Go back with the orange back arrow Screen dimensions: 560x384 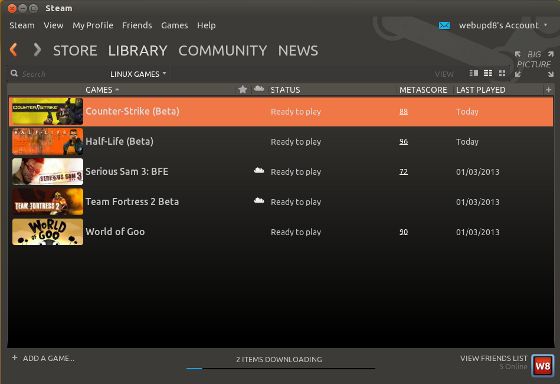(x=14, y=50)
